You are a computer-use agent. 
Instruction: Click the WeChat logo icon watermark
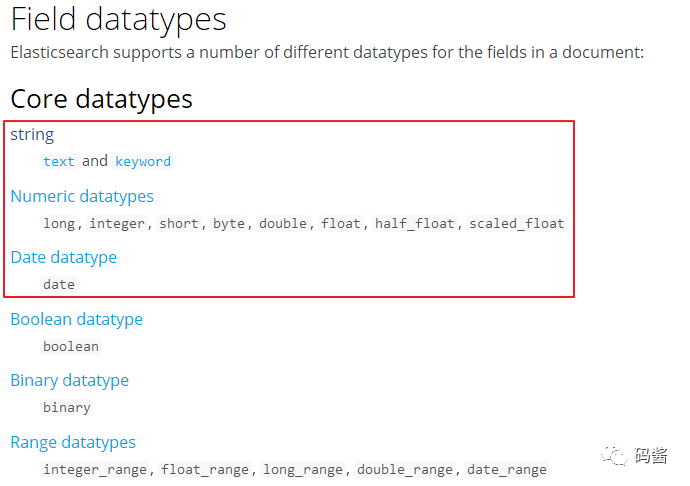(x=613, y=454)
